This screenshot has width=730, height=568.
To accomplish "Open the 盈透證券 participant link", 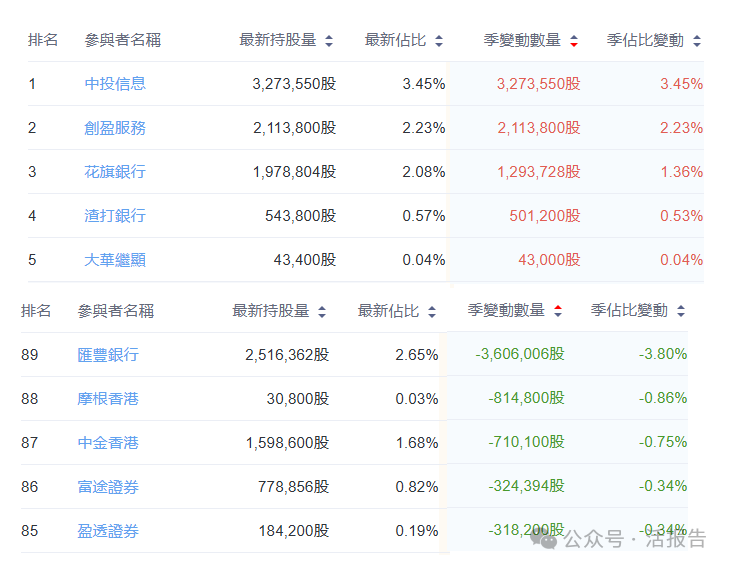I will click(108, 531).
